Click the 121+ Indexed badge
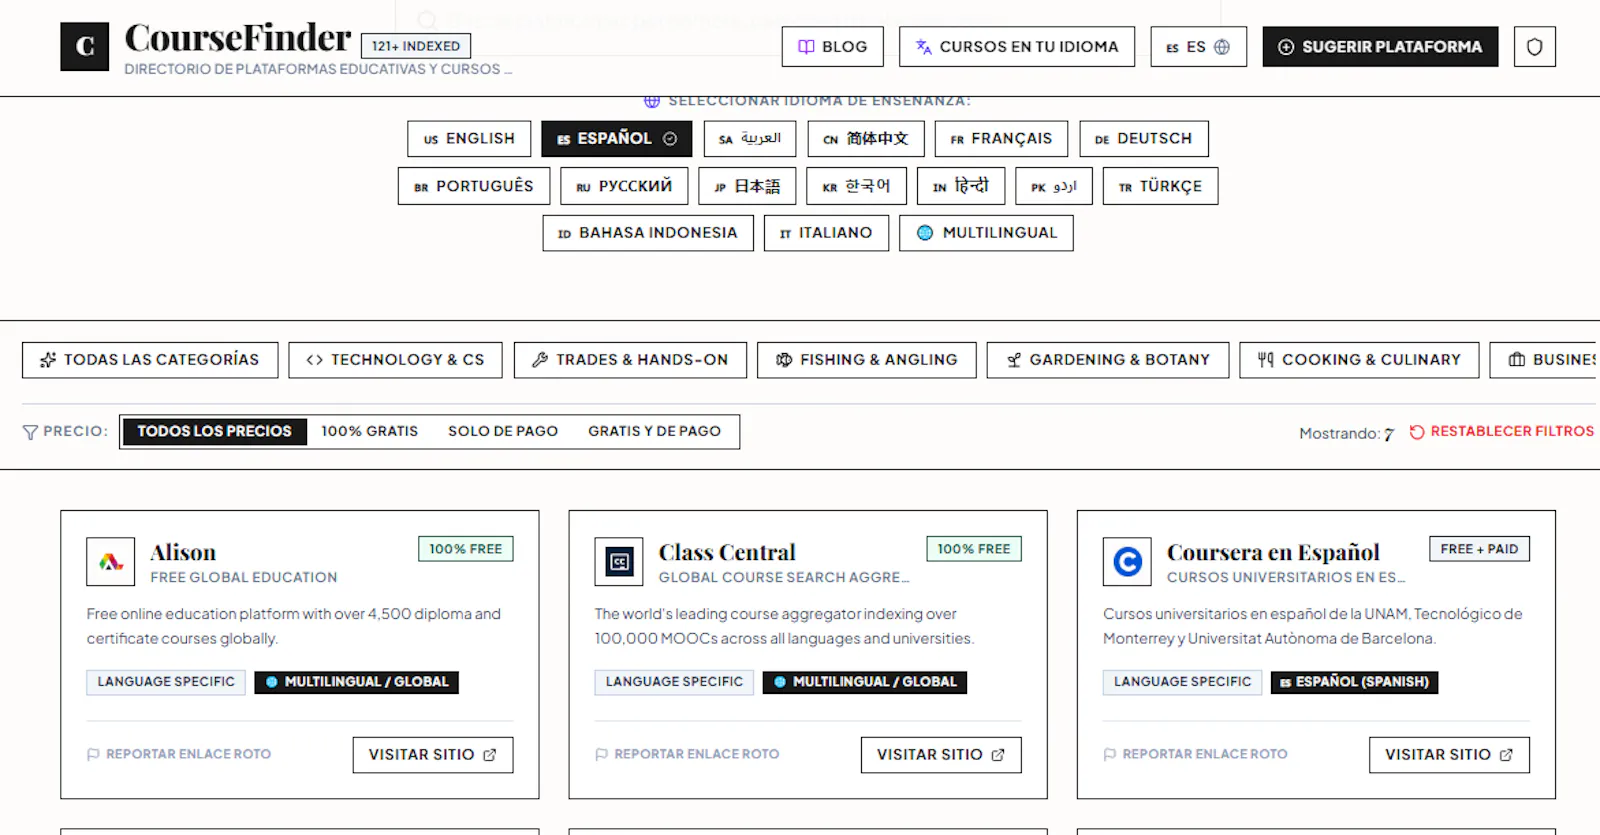 [416, 46]
